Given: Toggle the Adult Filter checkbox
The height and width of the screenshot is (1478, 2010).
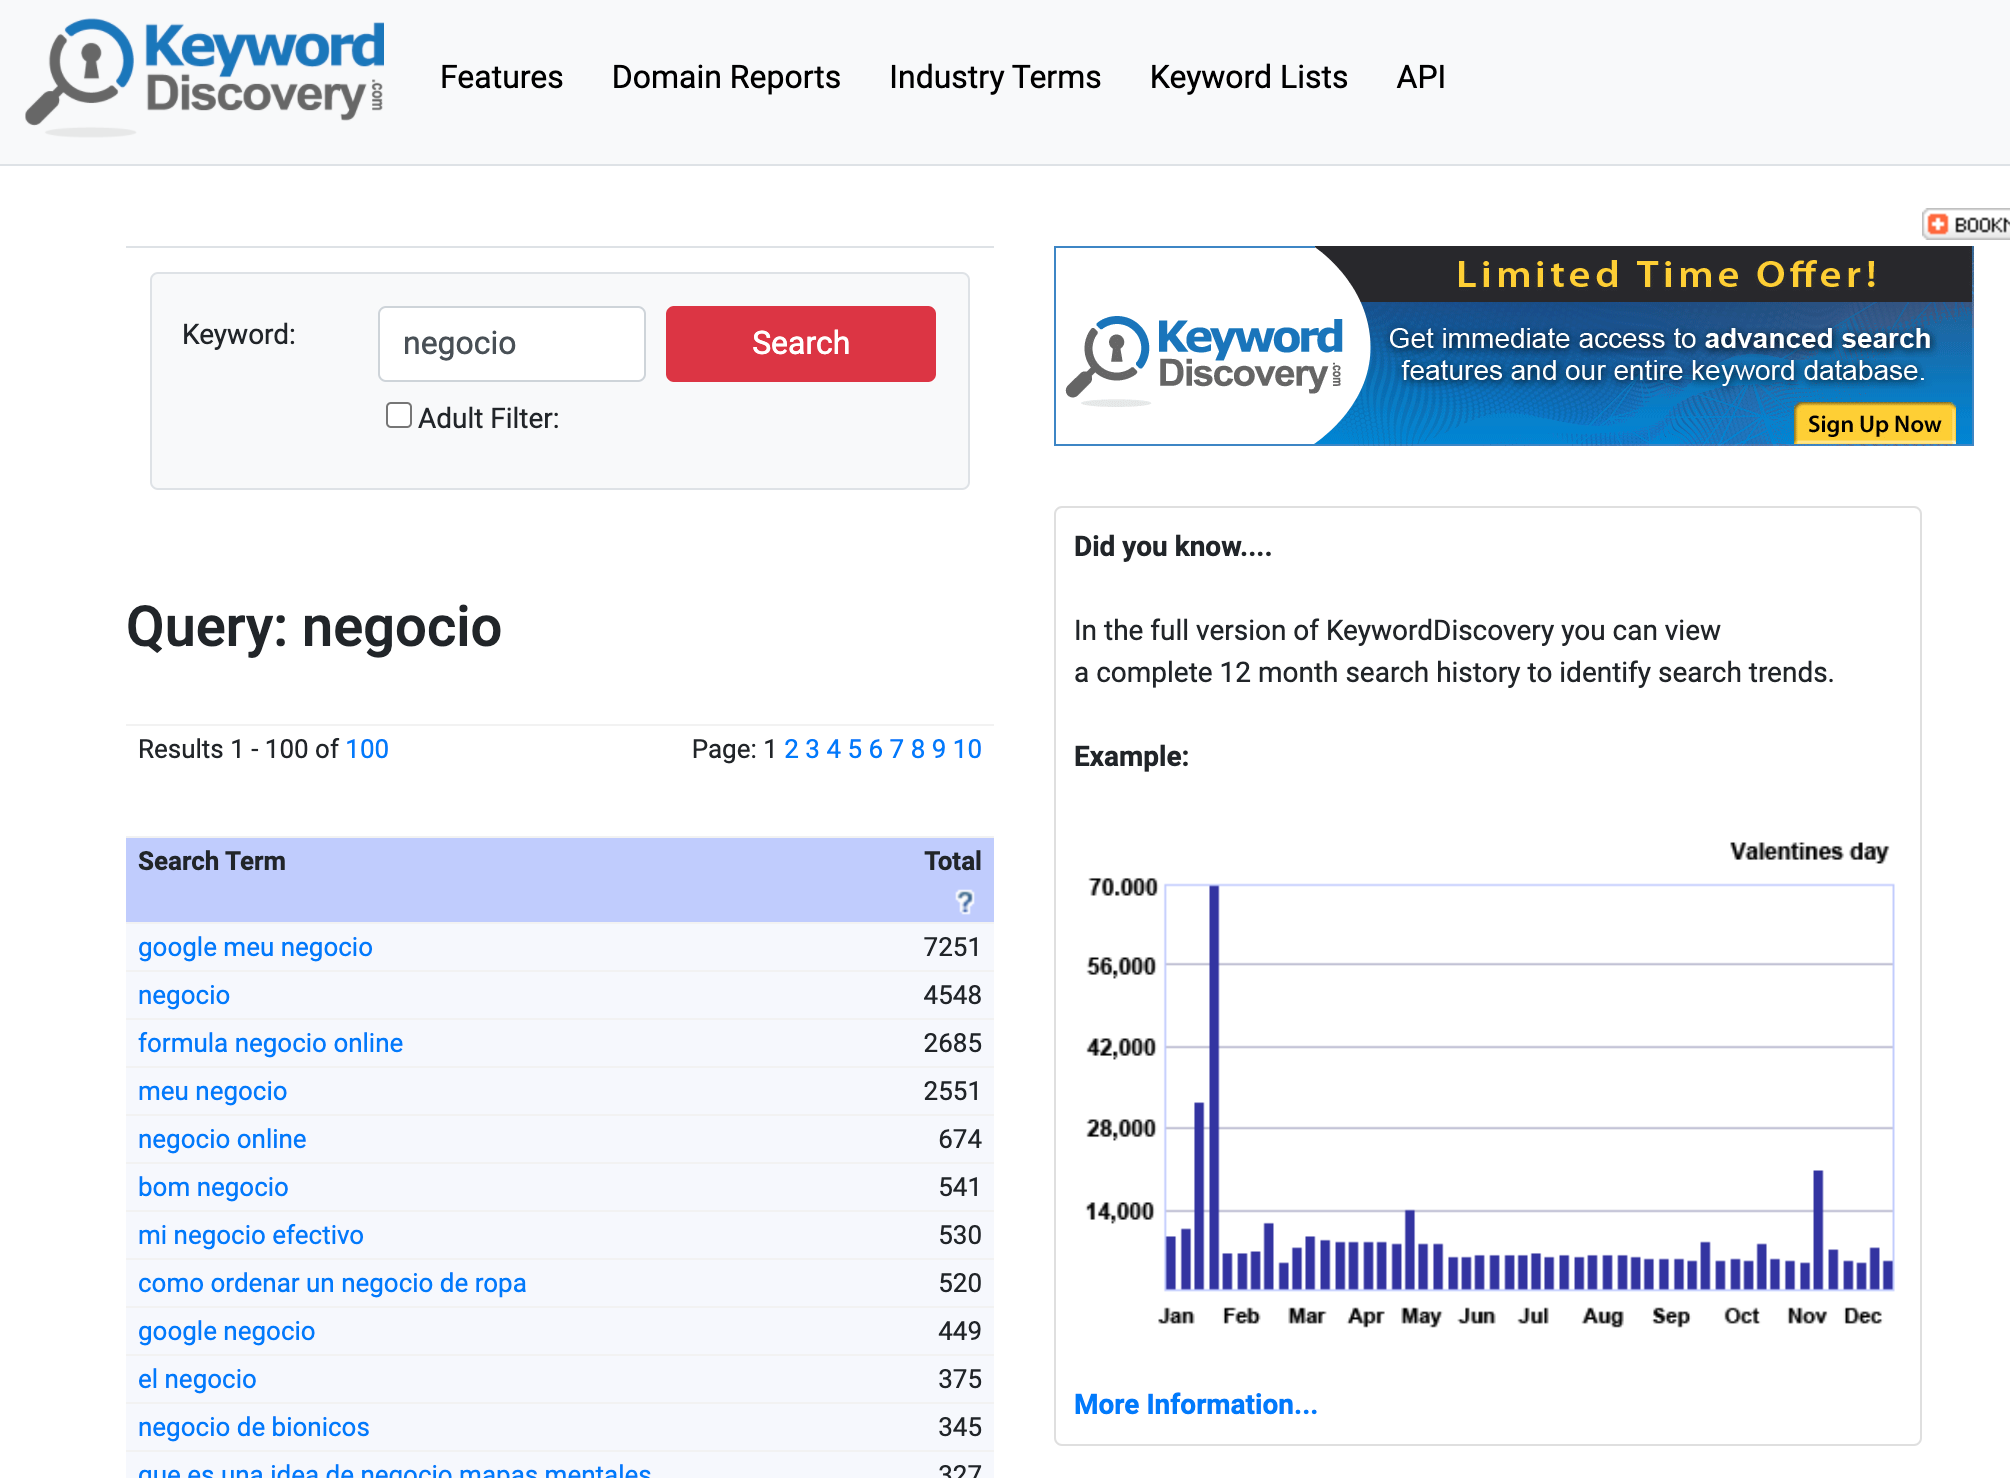Looking at the screenshot, I should [399, 415].
